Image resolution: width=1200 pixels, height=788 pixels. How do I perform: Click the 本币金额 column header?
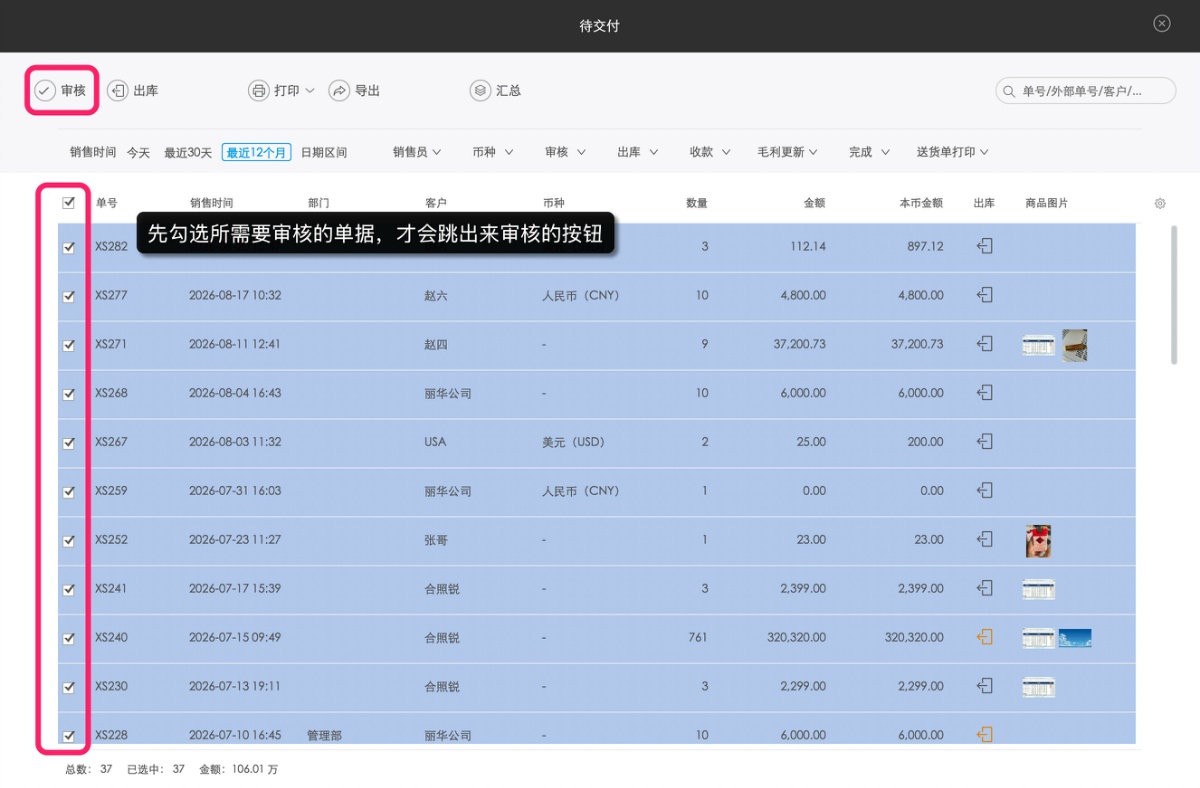pos(921,203)
